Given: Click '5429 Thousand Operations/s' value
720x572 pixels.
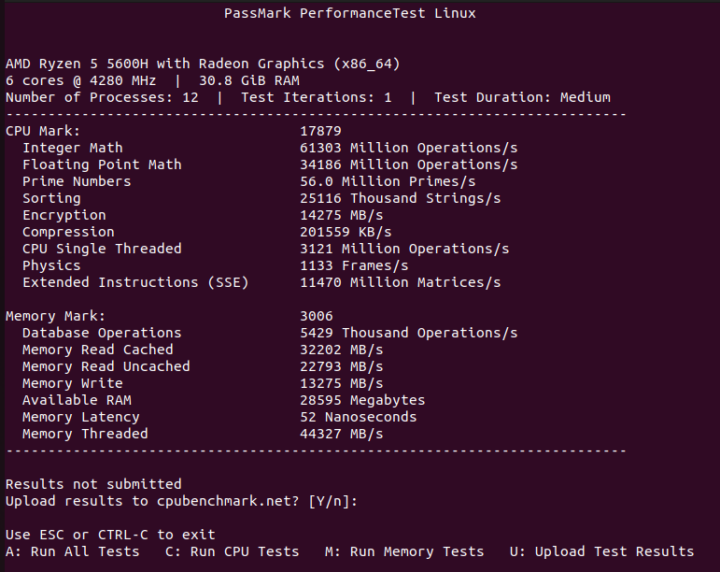Looking at the screenshot, I should 409,333.
